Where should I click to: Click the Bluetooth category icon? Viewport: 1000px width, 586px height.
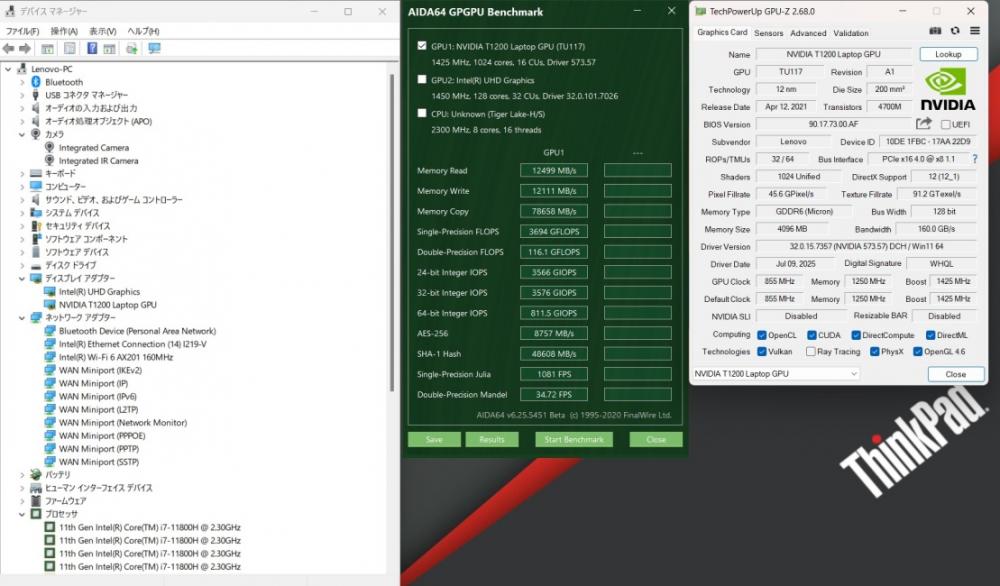pos(36,82)
